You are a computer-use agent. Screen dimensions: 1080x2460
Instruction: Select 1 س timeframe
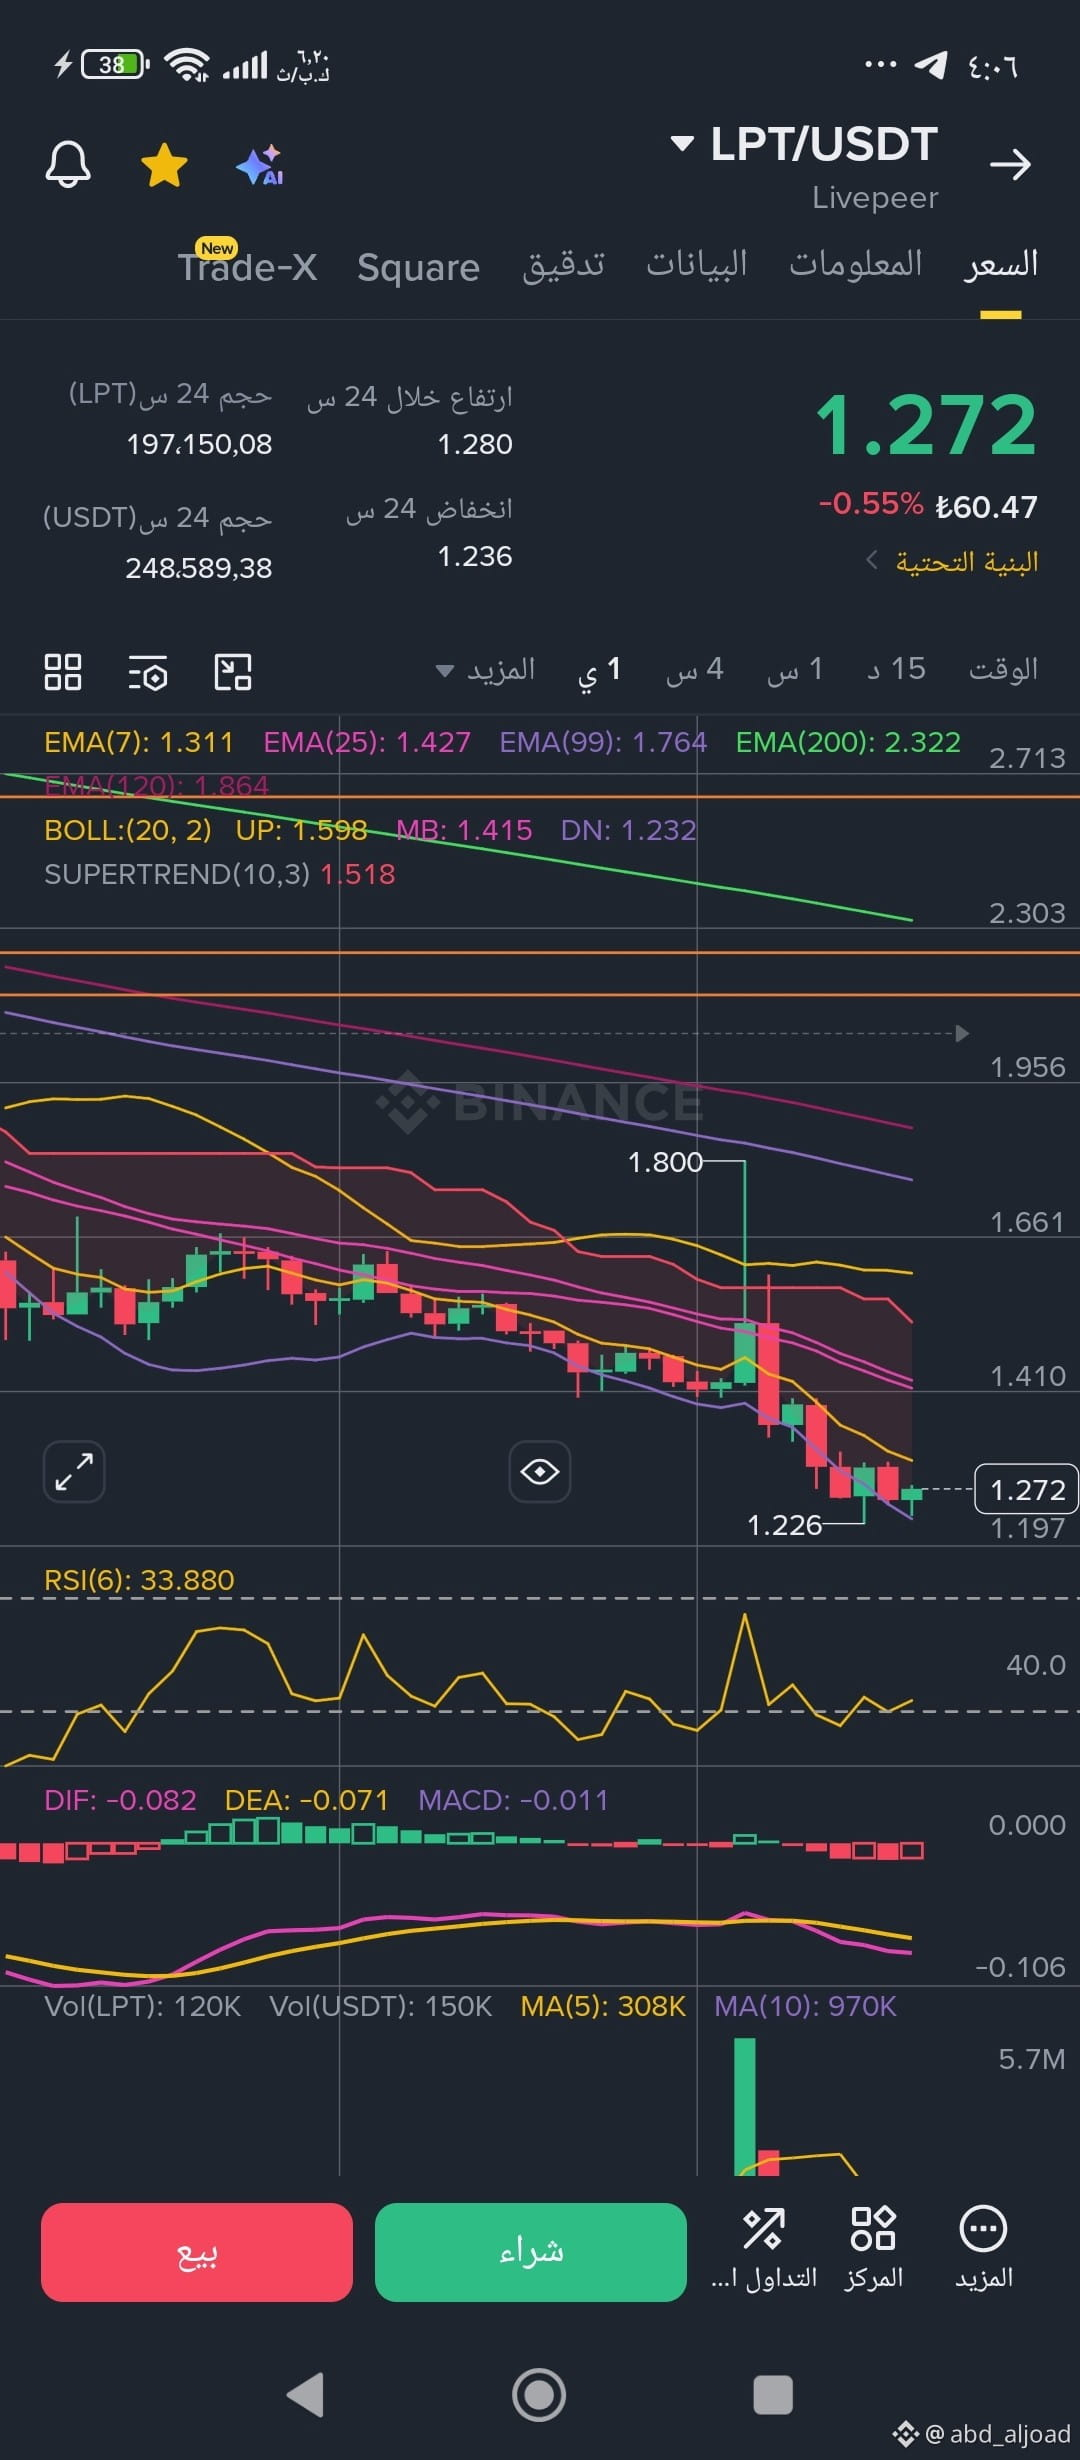click(795, 669)
